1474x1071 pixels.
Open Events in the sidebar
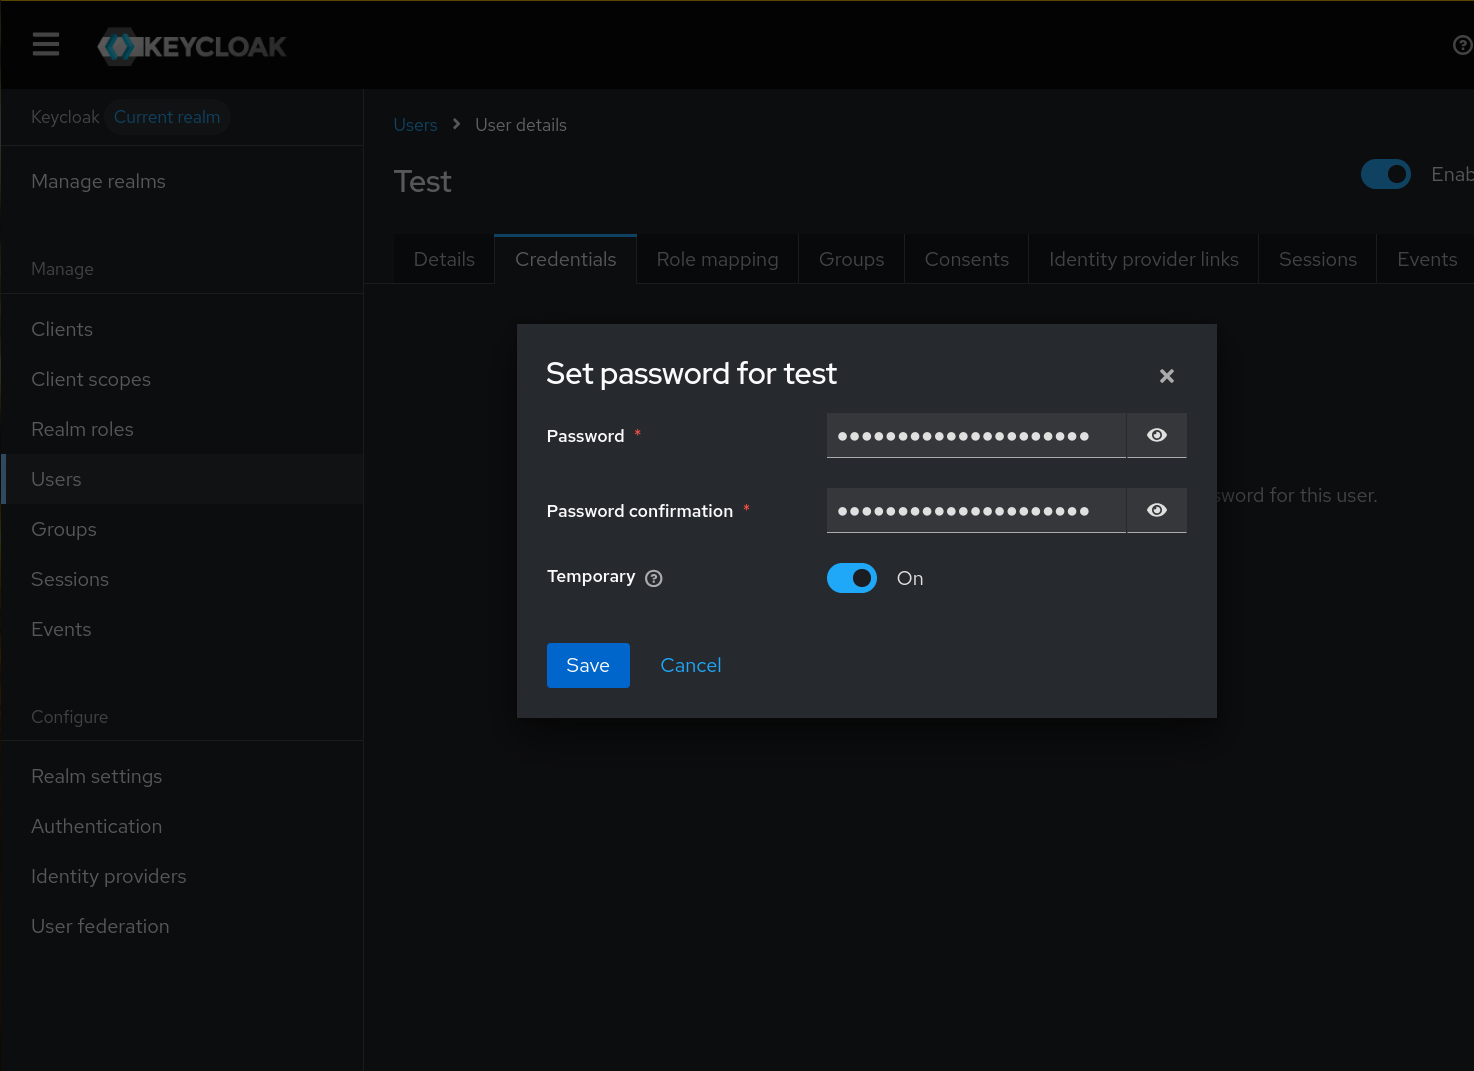click(182, 629)
